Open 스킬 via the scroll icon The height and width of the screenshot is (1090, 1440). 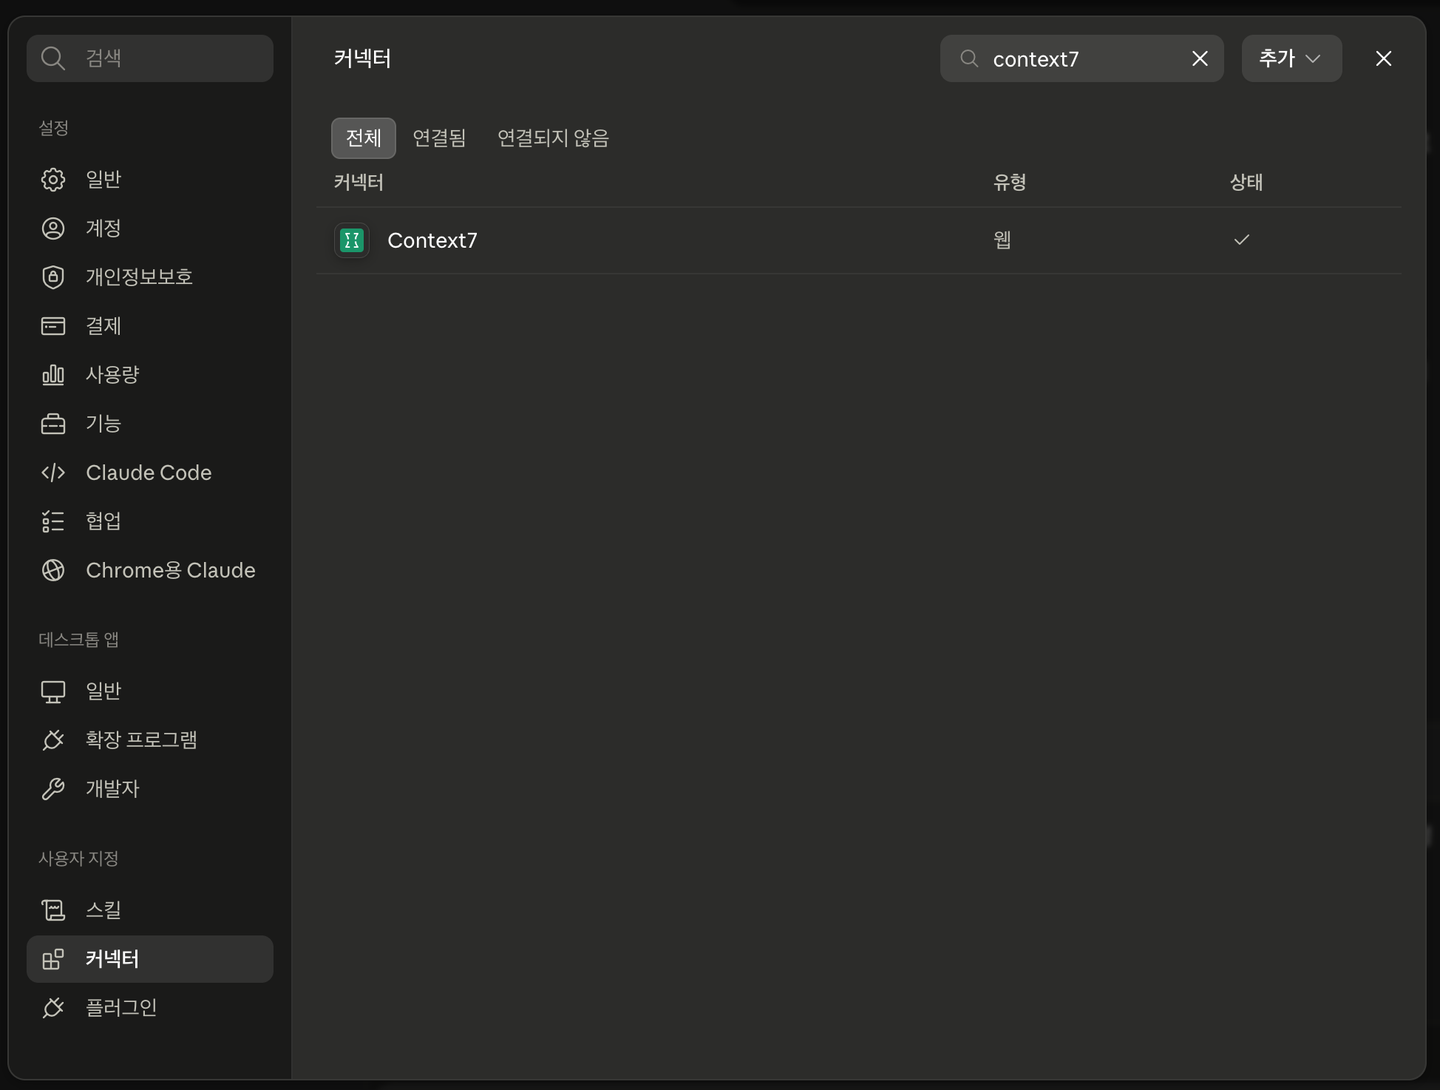tap(53, 910)
